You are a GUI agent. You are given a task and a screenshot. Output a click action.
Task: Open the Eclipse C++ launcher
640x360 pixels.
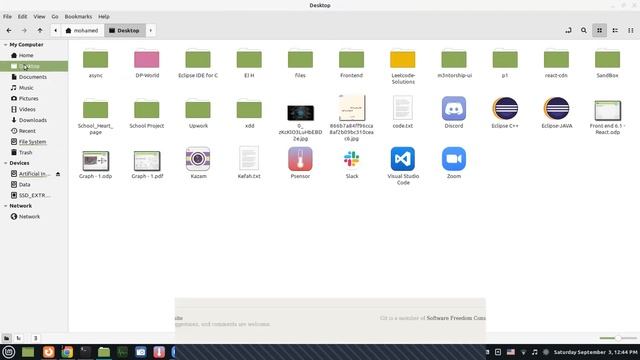click(505, 109)
